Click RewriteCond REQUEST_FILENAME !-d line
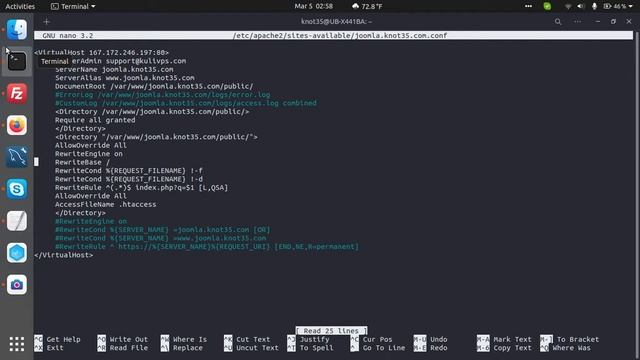Screen dimensions: 640x360 coord(129,179)
